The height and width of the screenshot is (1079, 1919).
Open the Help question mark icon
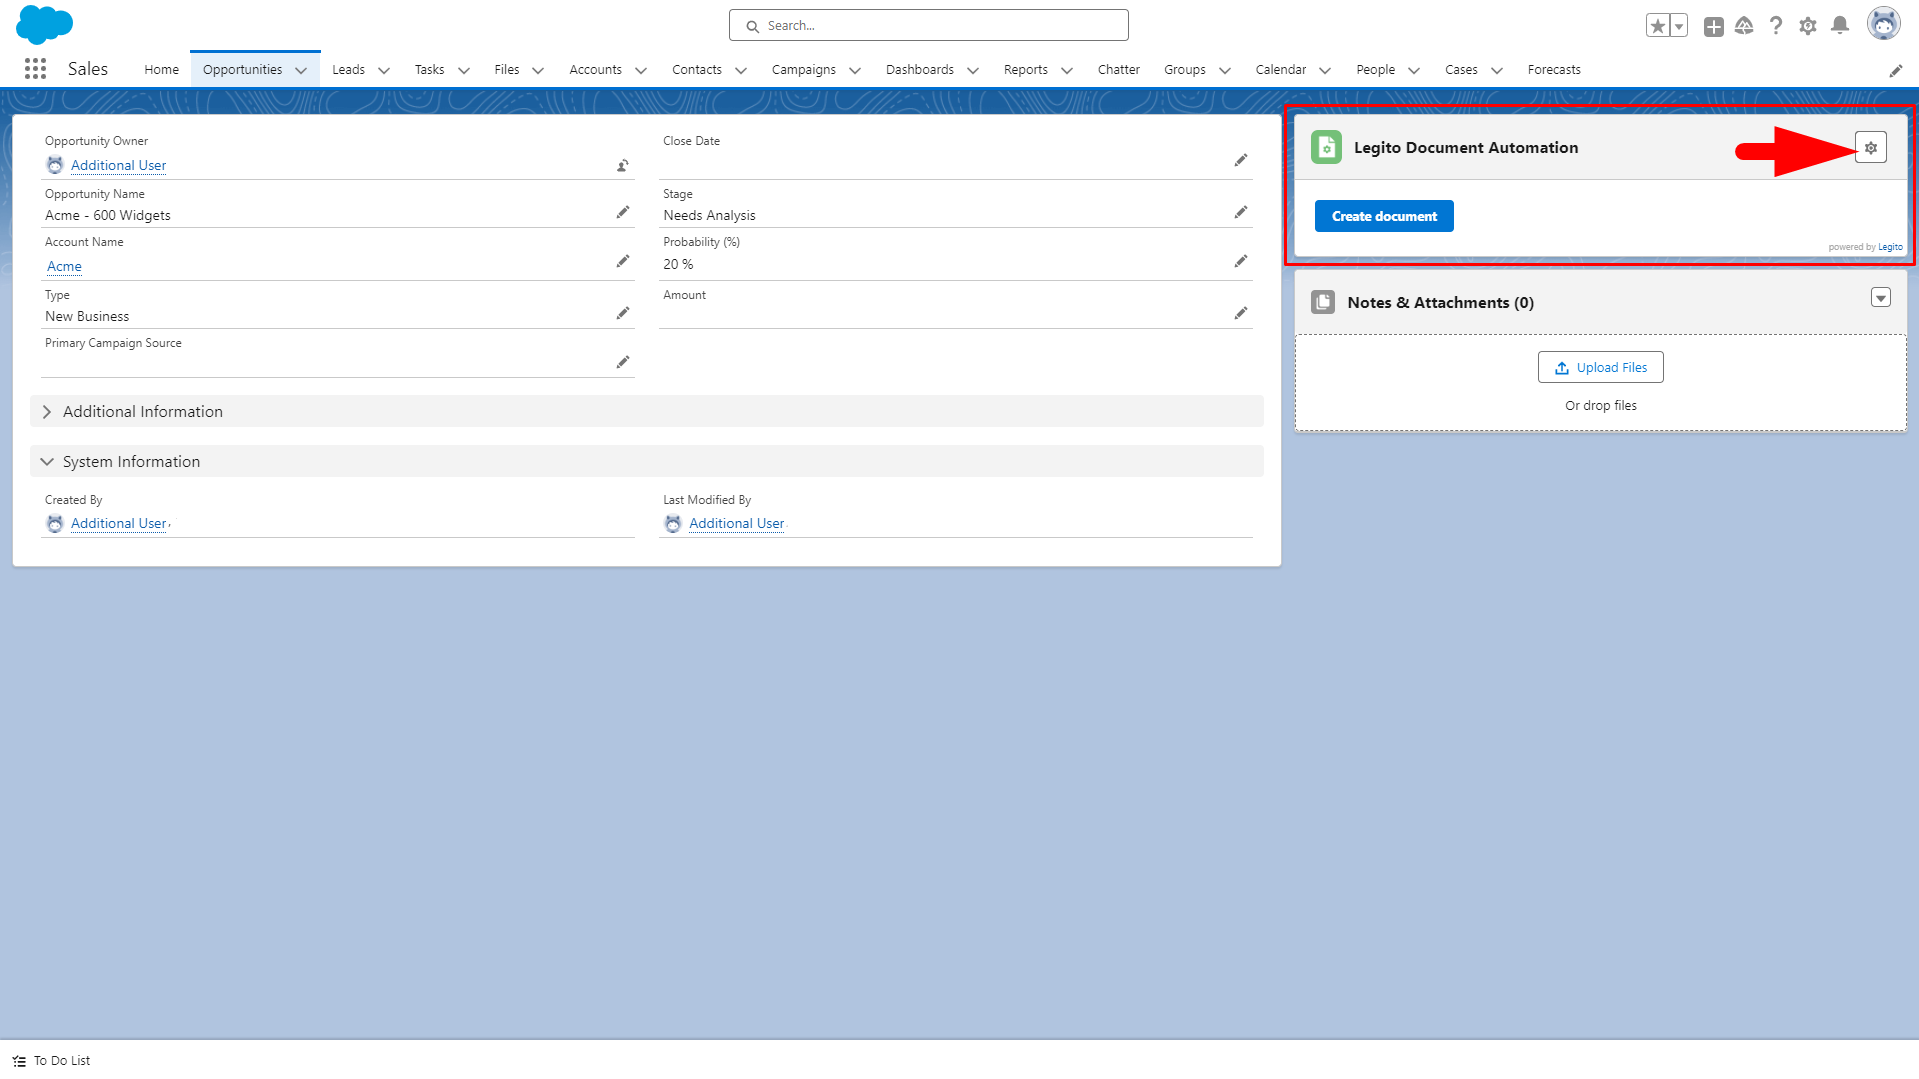coord(1776,26)
